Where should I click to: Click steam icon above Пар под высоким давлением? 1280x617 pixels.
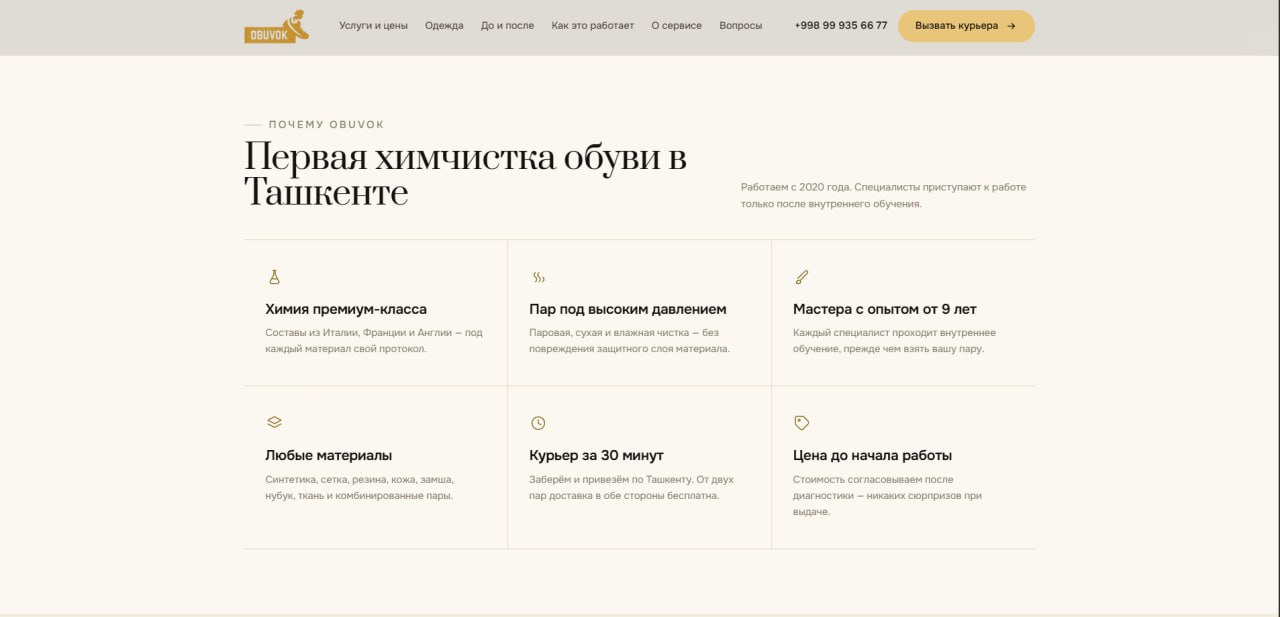(538, 277)
